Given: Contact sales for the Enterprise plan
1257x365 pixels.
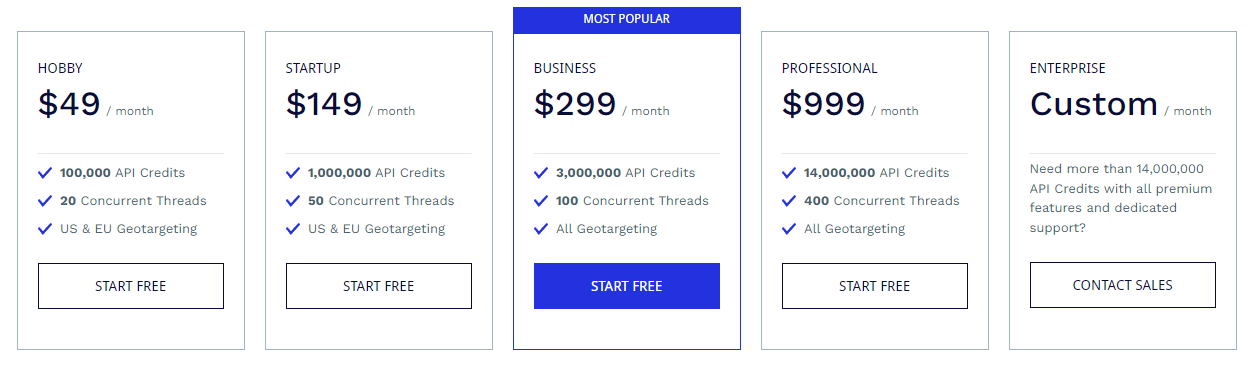Looking at the screenshot, I should pyautogui.click(x=1123, y=285).
